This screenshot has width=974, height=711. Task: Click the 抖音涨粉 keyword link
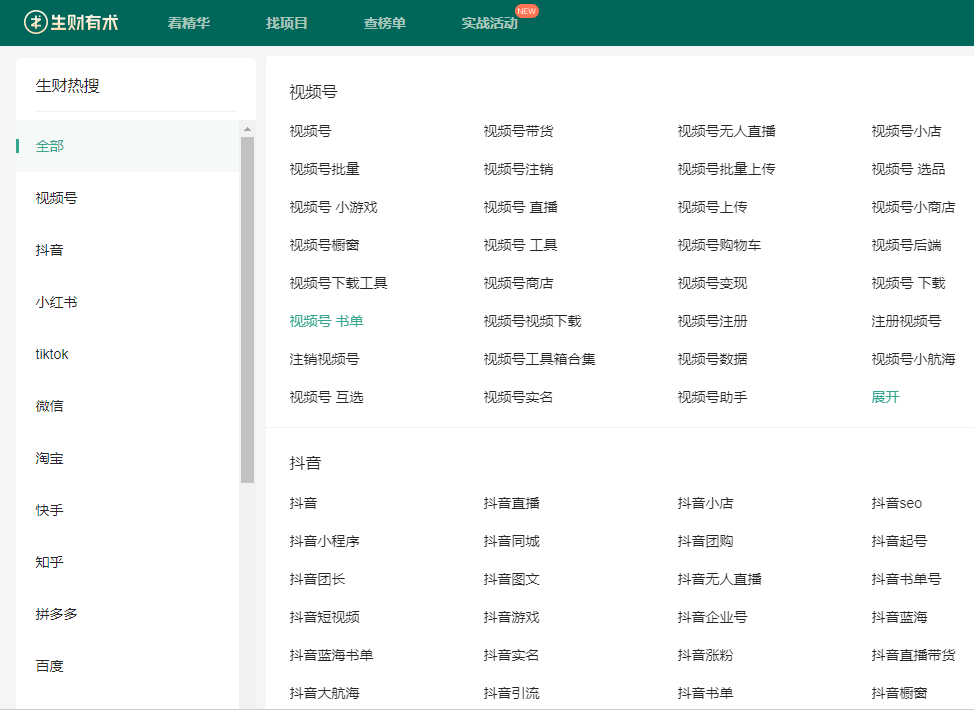click(x=706, y=655)
